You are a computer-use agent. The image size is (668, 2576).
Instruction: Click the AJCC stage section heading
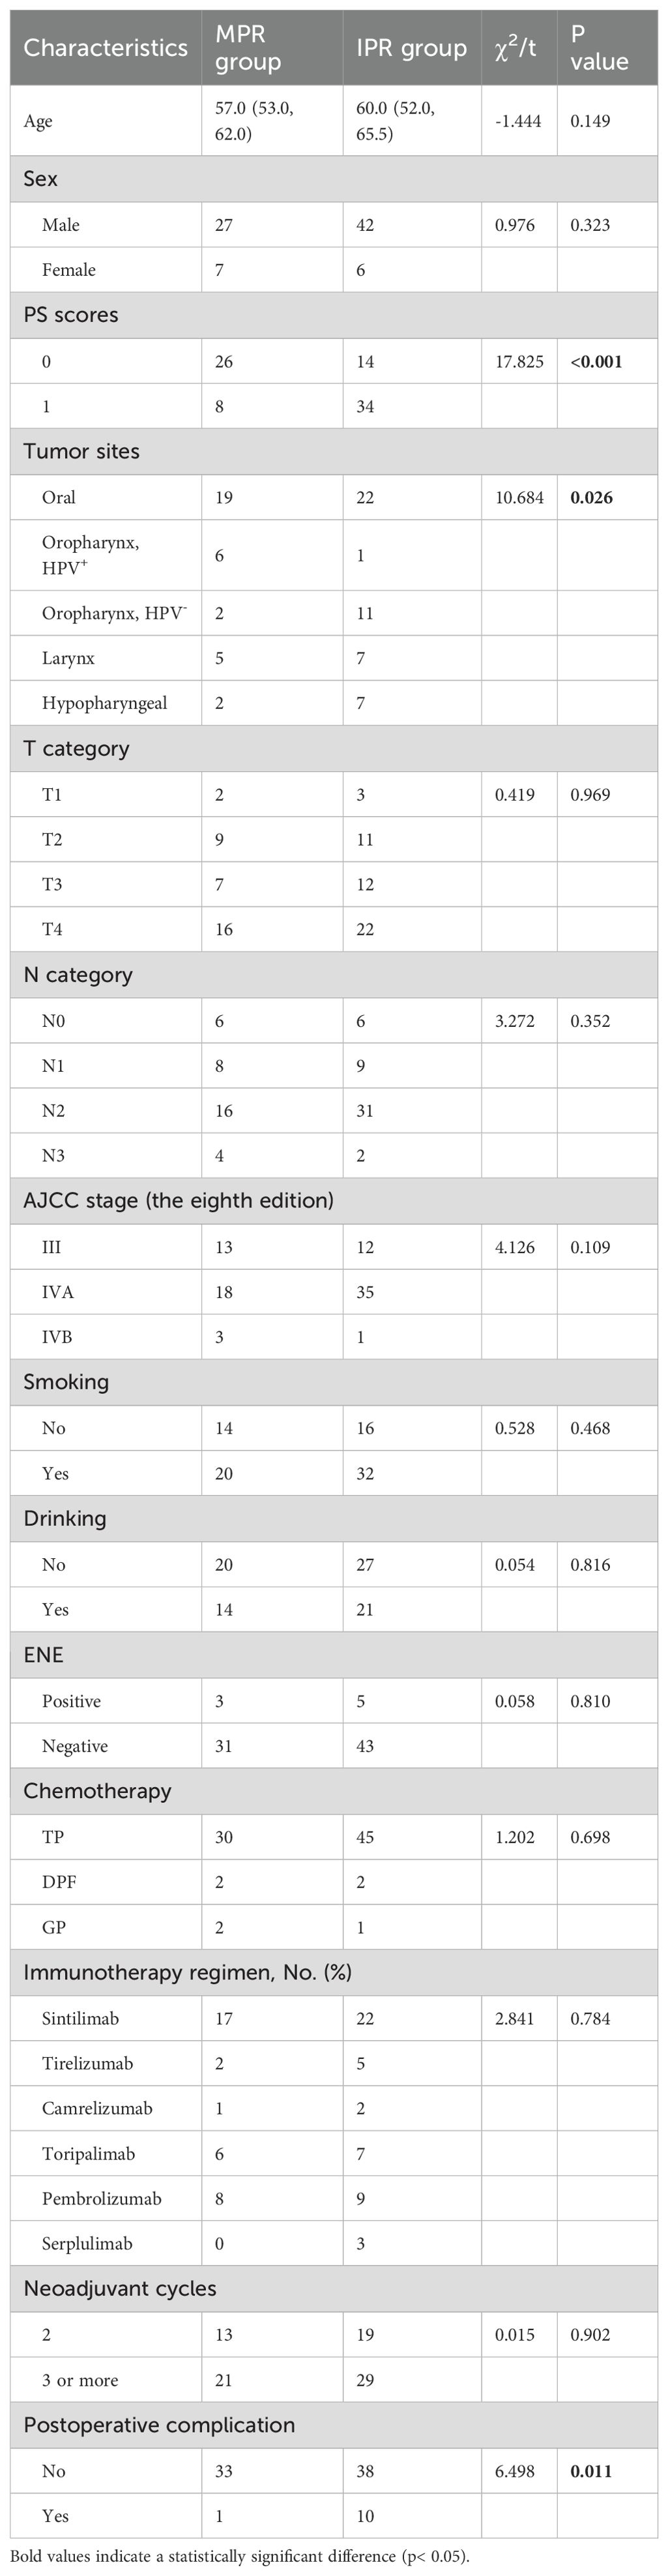pos(178,1200)
